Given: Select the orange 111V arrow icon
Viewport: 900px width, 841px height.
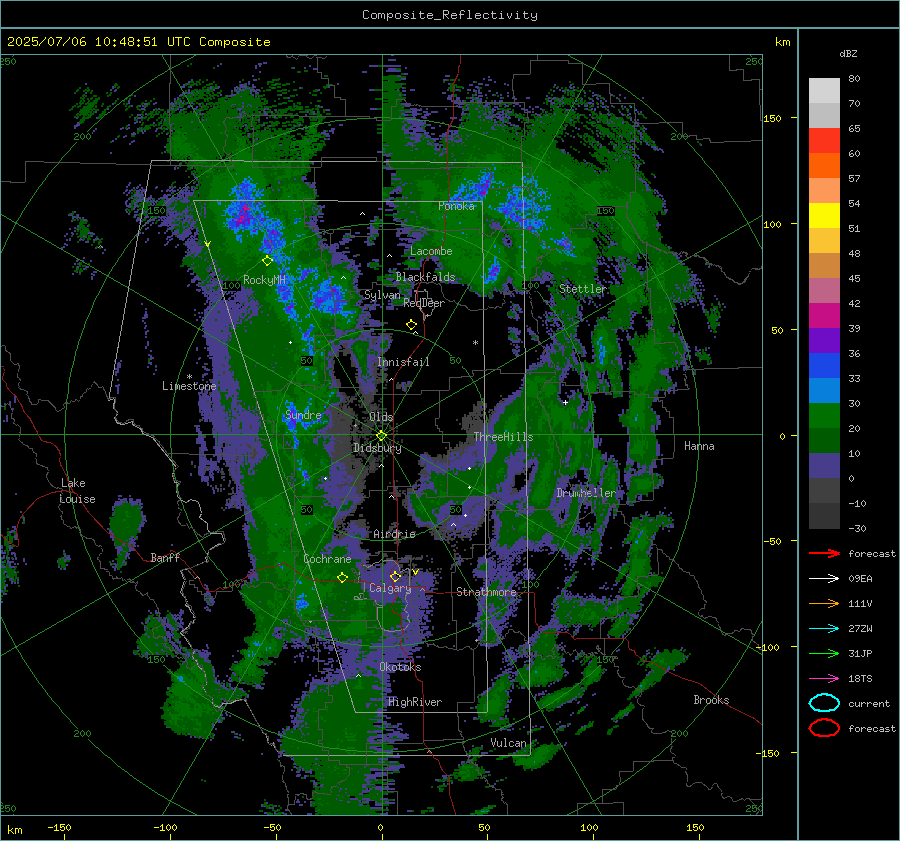Looking at the screenshot, I should (824, 603).
